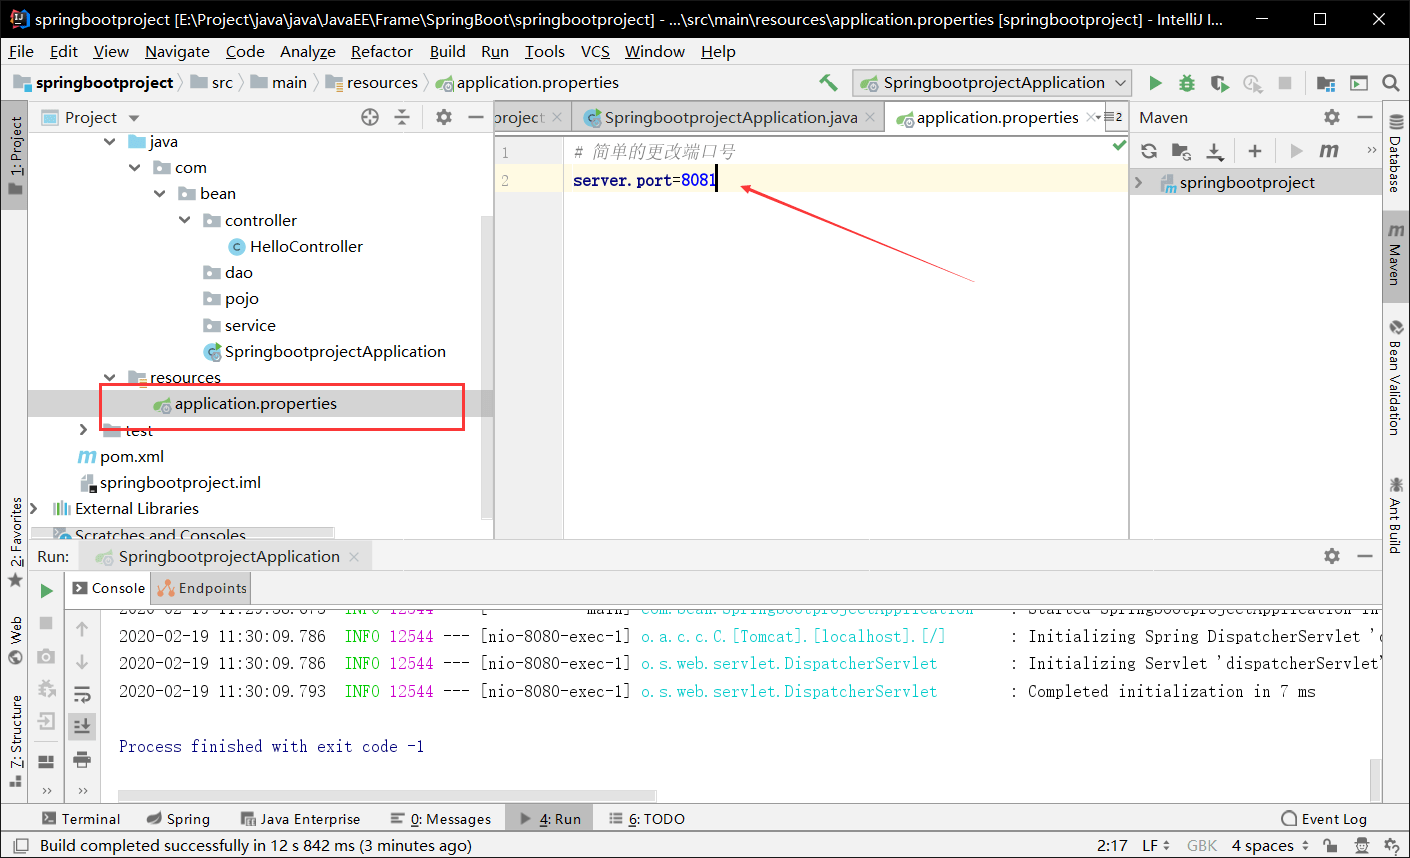
Task: Open the 6: TODO tool window
Action: [647, 819]
